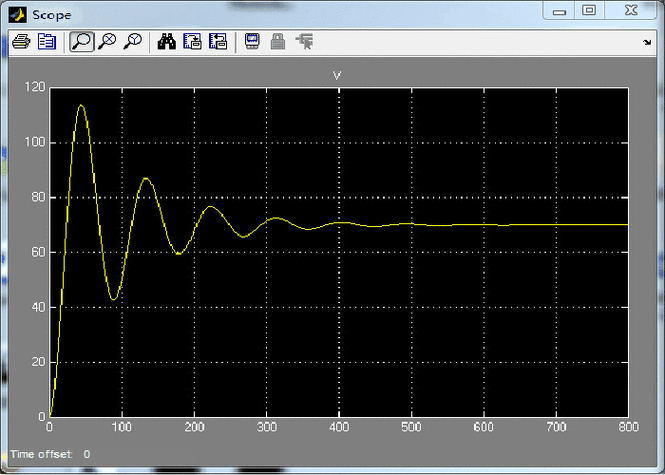Click the x-axis label 600
Screen dimensions: 665x475
coord(484,427)
